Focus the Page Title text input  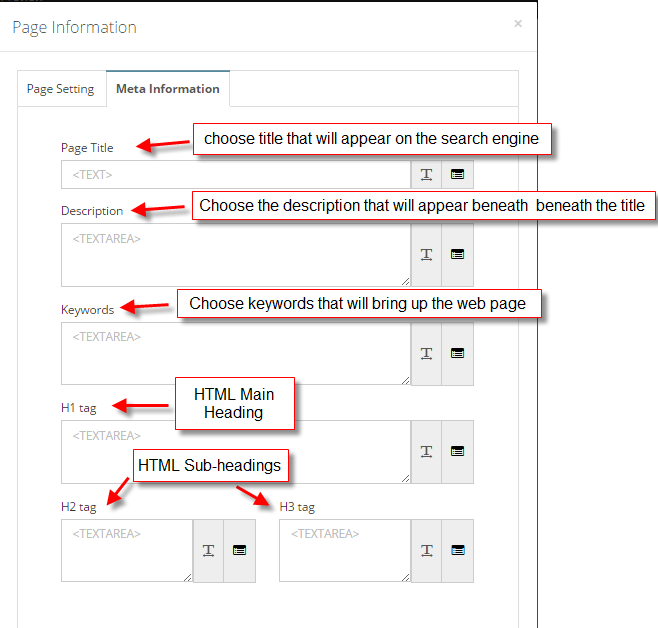pos(236,175)
